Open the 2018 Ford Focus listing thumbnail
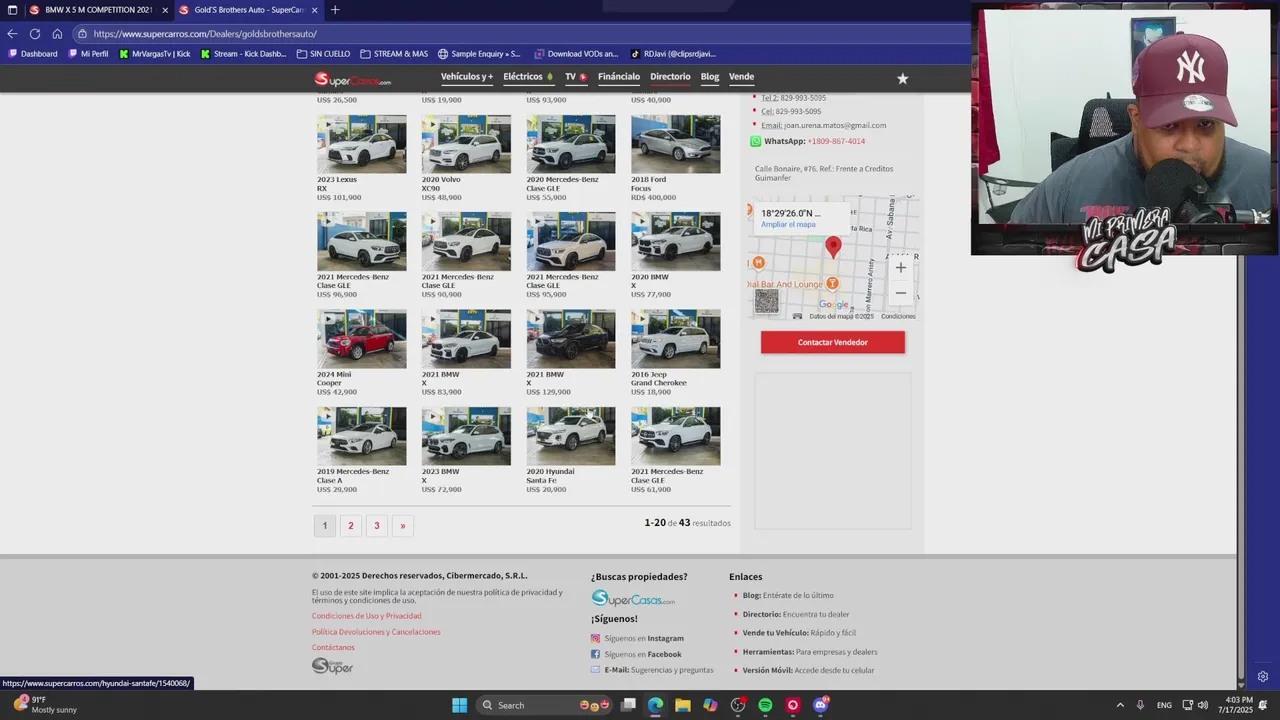The height and width of the screenshot is (720, 1280). [x=675, y=144]
